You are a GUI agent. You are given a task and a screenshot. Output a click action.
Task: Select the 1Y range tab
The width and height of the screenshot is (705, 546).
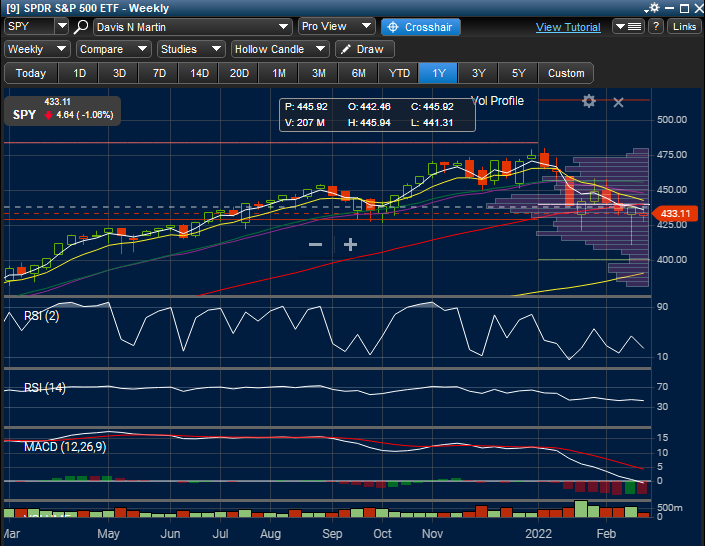click(x=438, y=73)
